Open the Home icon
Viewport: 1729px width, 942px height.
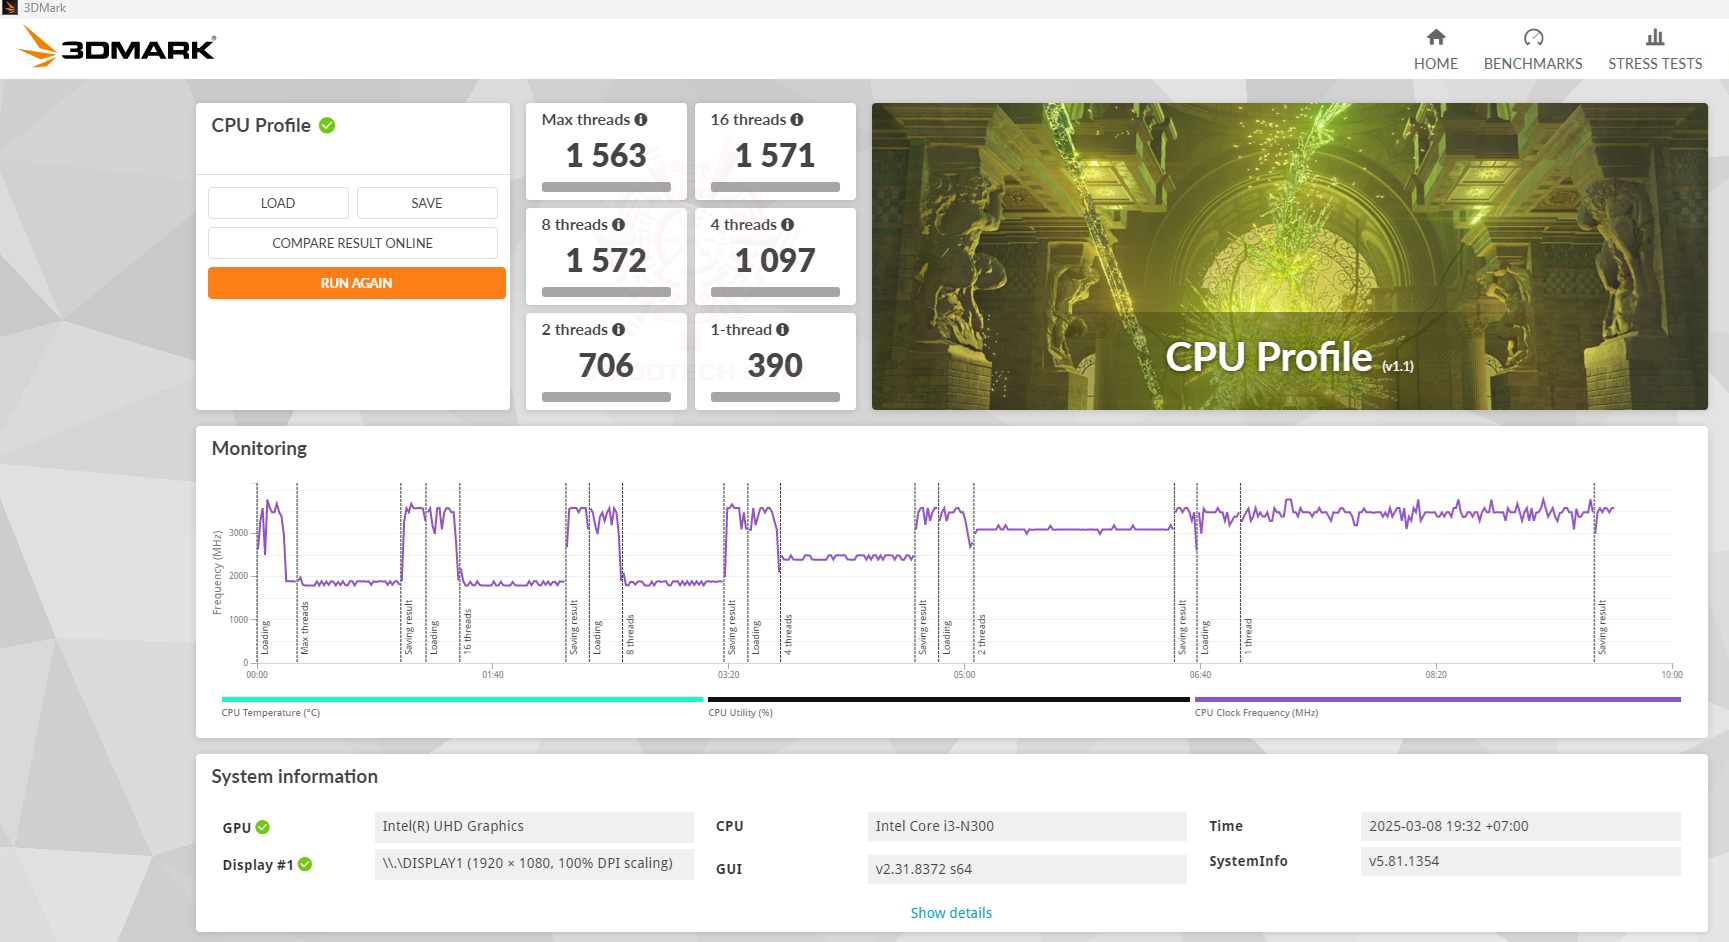1436,37
